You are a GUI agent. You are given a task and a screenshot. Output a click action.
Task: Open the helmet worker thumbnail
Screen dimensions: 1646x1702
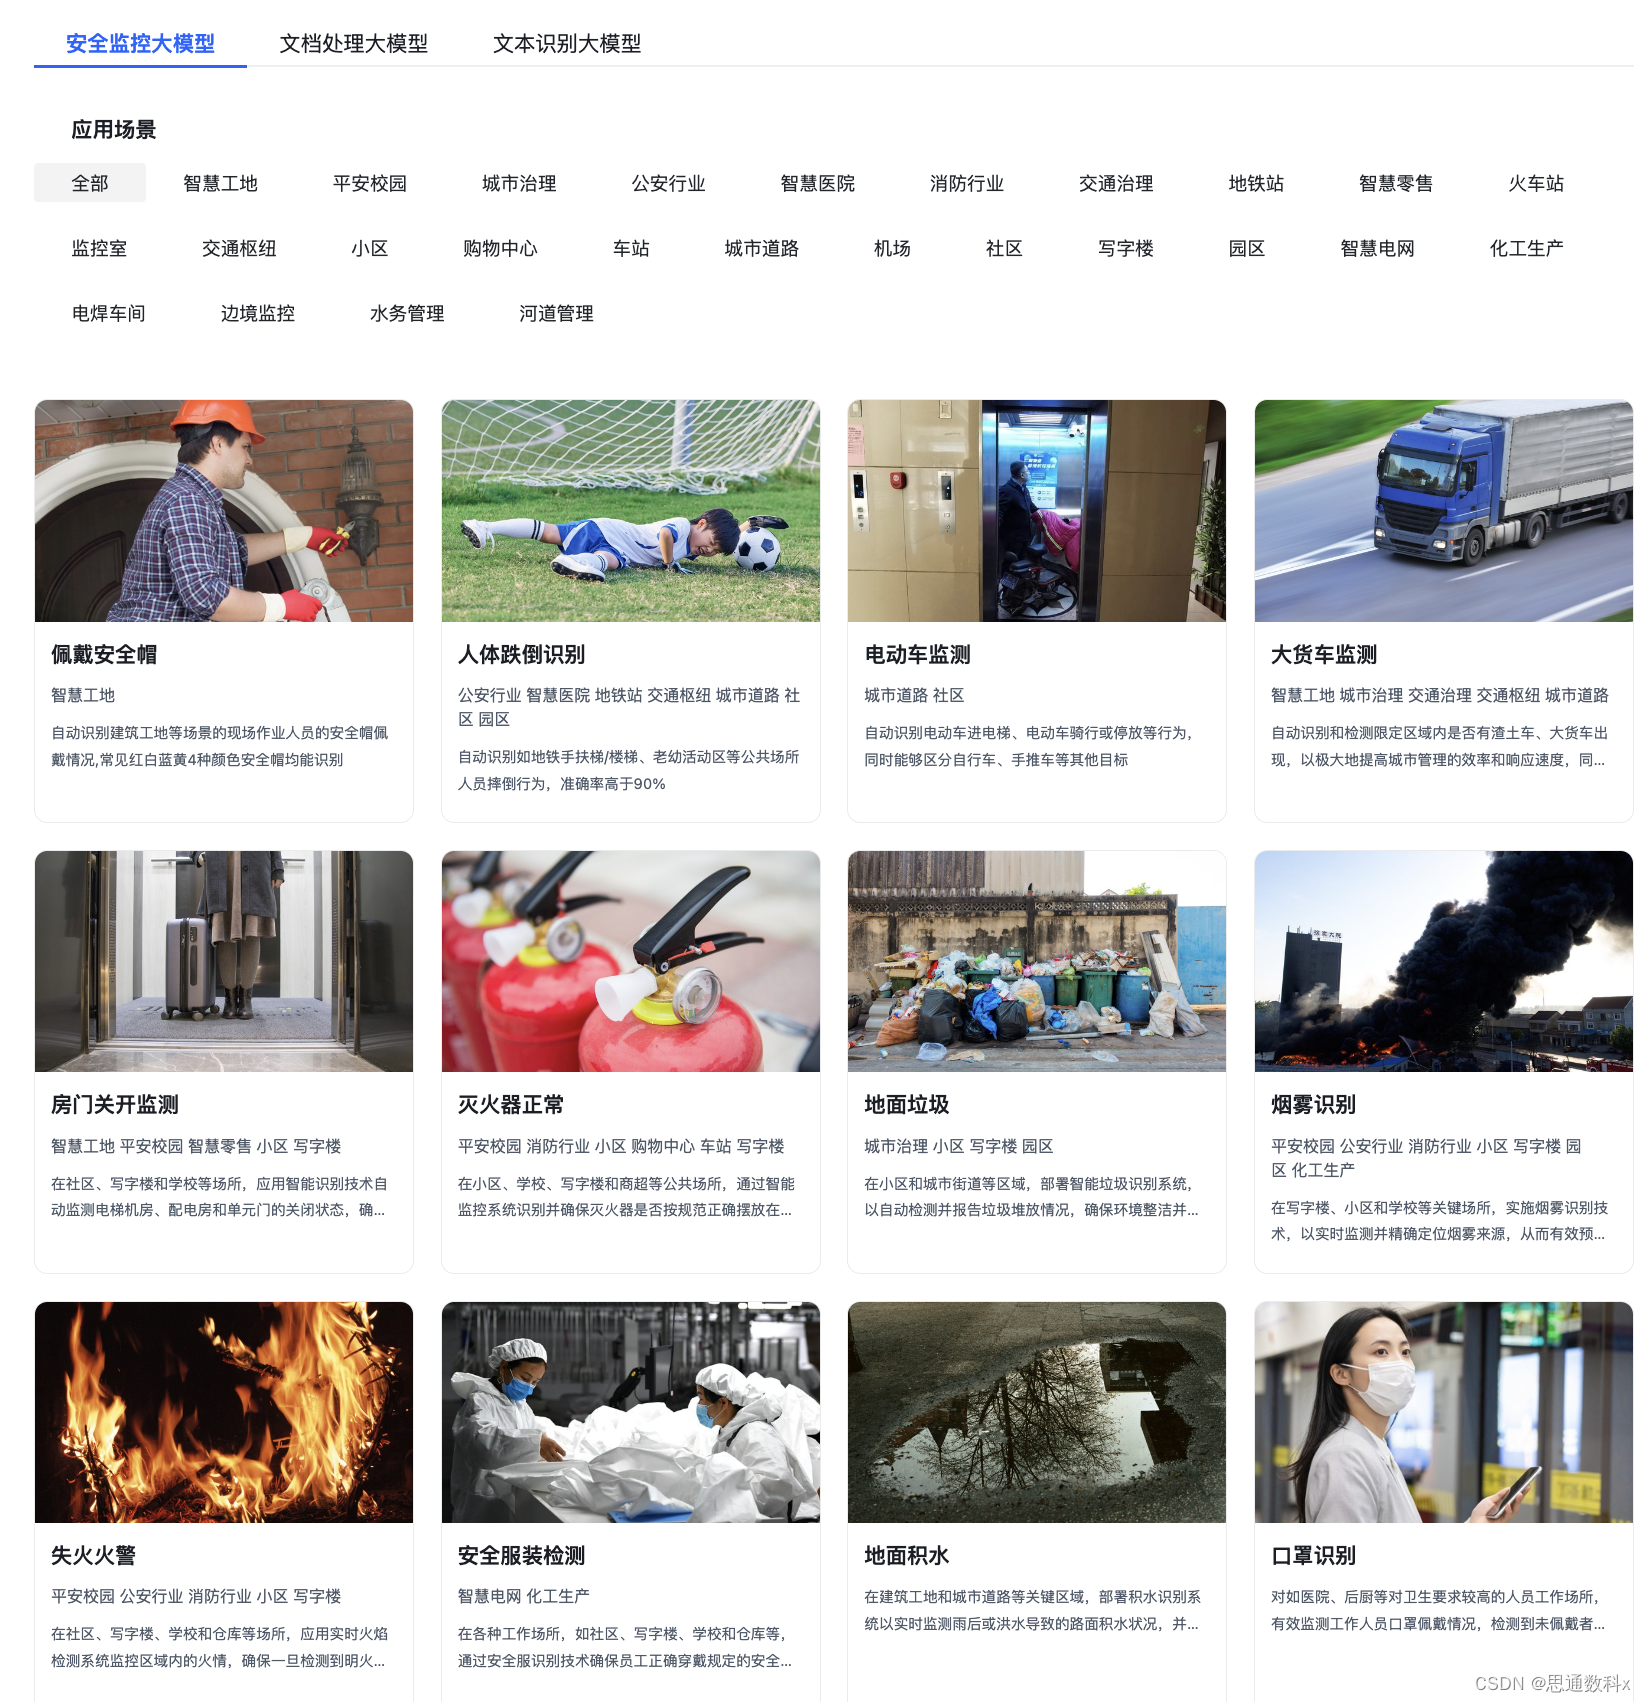(224, 511)
